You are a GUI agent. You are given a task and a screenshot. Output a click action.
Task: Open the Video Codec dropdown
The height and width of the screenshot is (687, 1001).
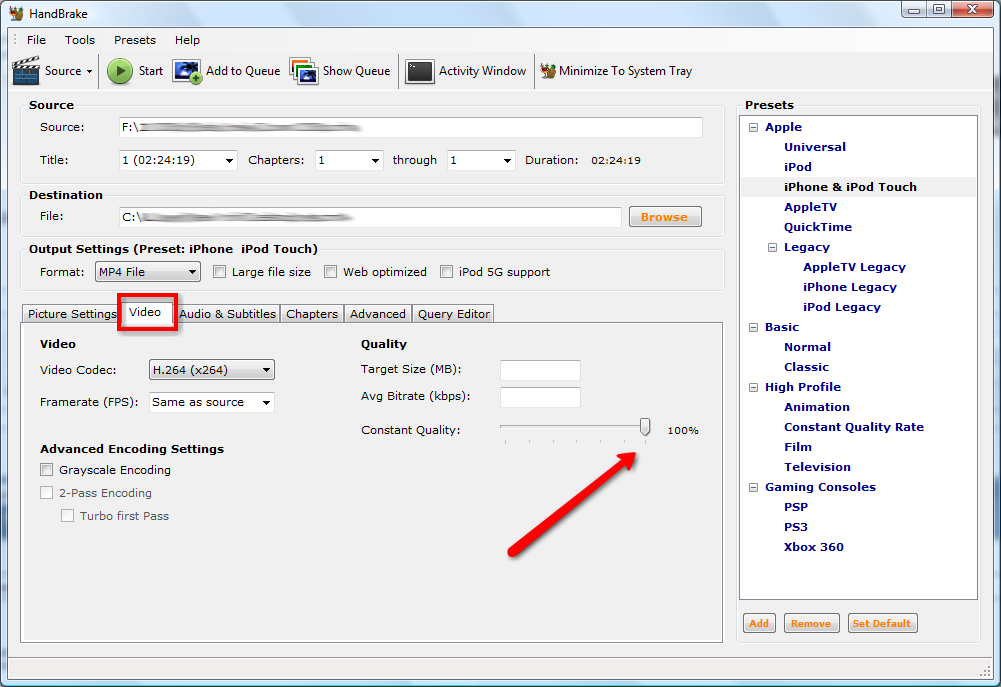coord(212,370)
